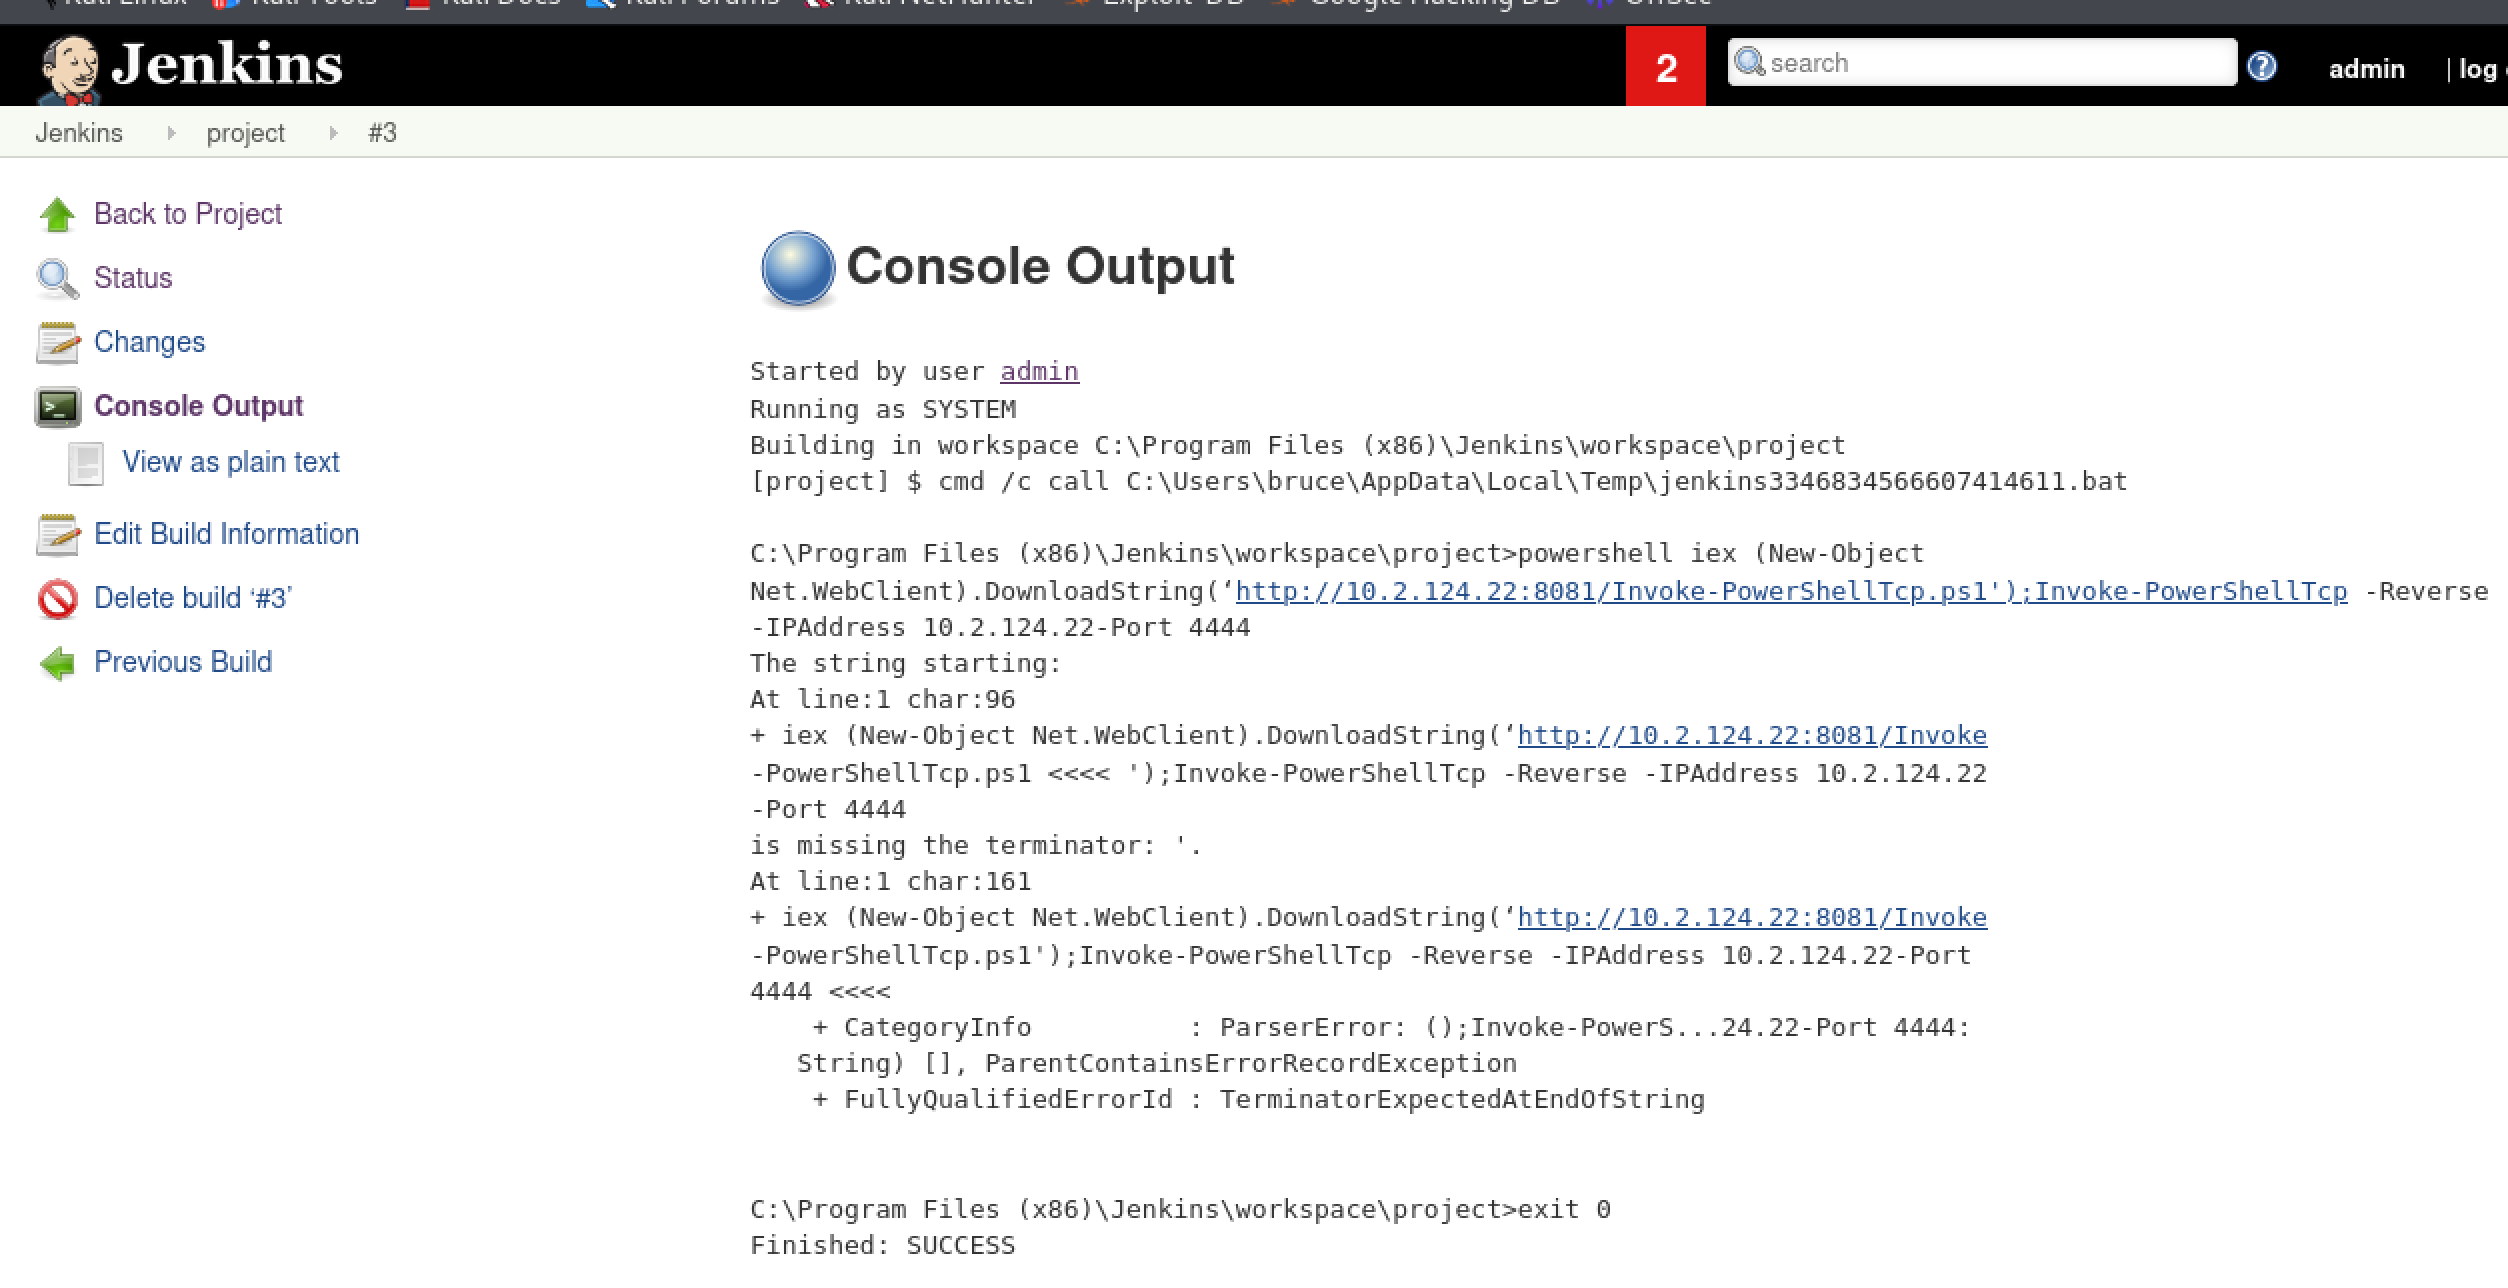This screenshot has height=1288, width=2508.
Task: Open View as plain text link
Action: pos(230,462)
